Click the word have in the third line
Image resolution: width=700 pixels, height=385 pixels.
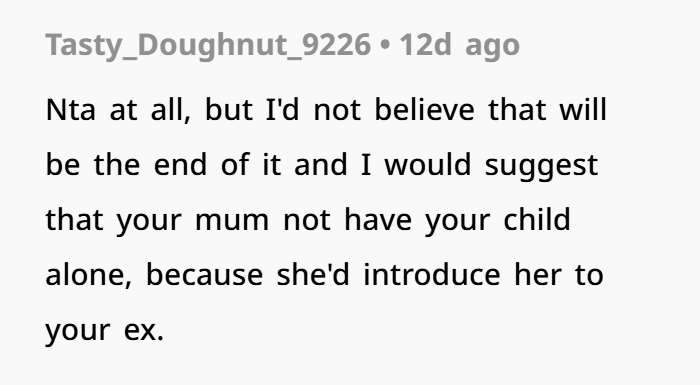378,219
